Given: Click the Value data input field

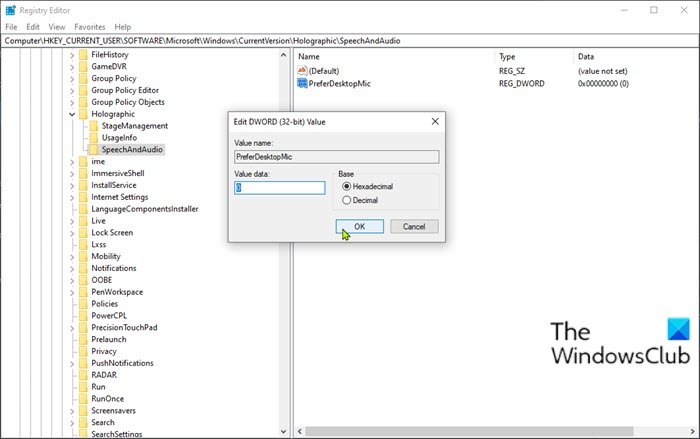Looking at the screenshot, I should click(x=279, y=188).
